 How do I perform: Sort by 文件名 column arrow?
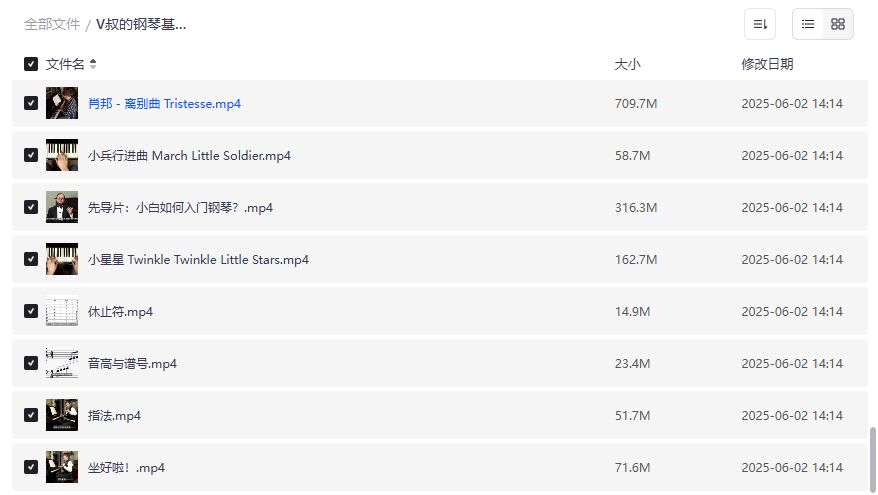(93, 64)
